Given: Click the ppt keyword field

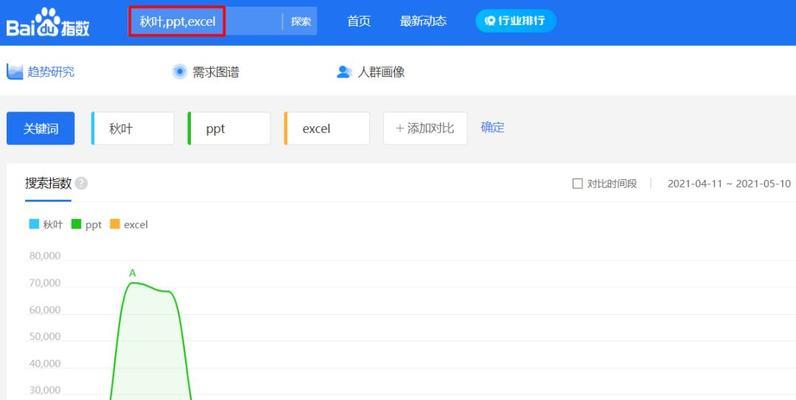Looking at the screenshot, I should tap(229, 128).
